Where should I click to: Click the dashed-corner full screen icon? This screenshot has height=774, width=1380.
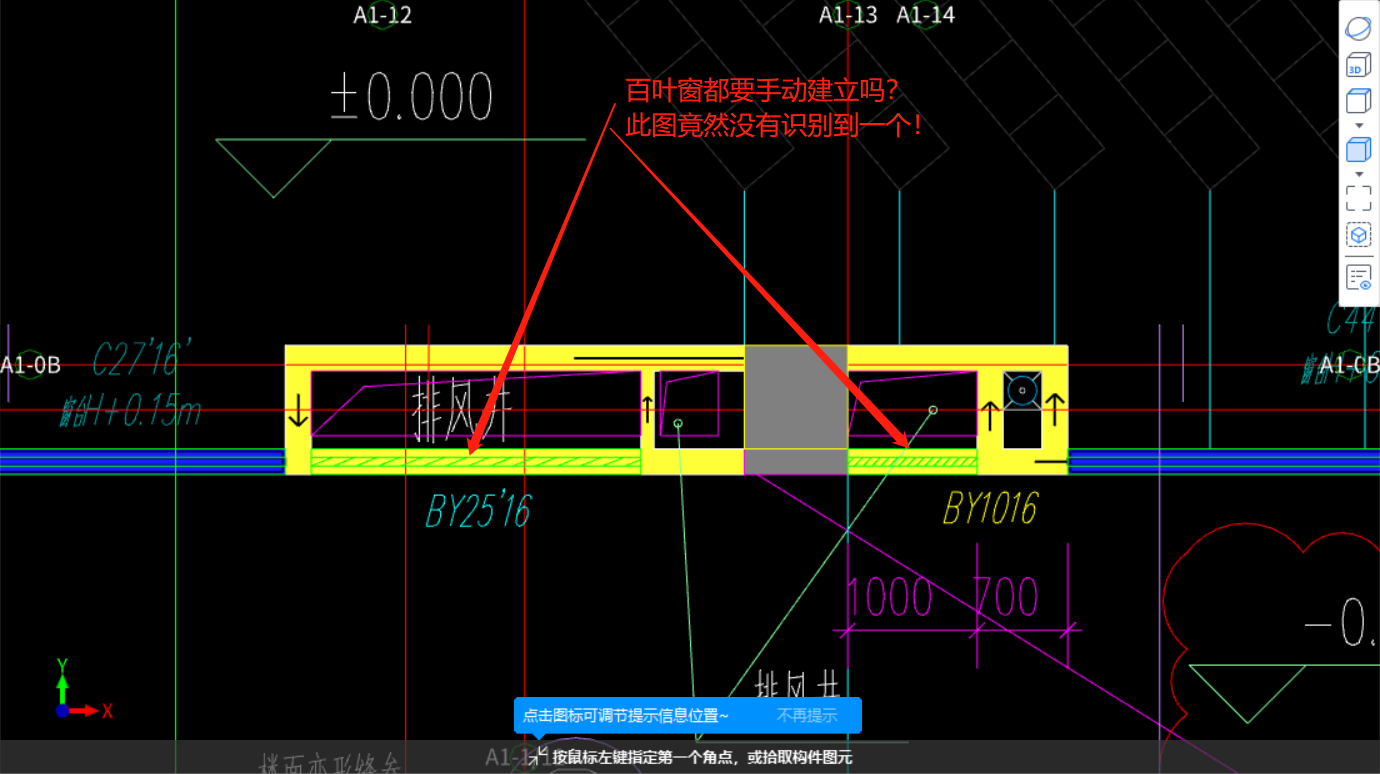(1358, 198)
